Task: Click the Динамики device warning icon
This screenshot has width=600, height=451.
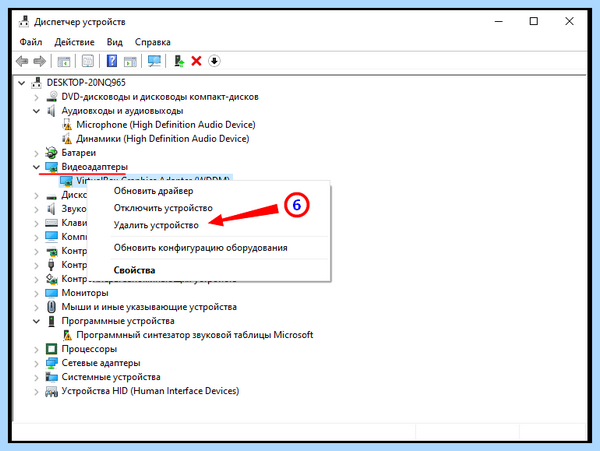Action: pos(67,139)
